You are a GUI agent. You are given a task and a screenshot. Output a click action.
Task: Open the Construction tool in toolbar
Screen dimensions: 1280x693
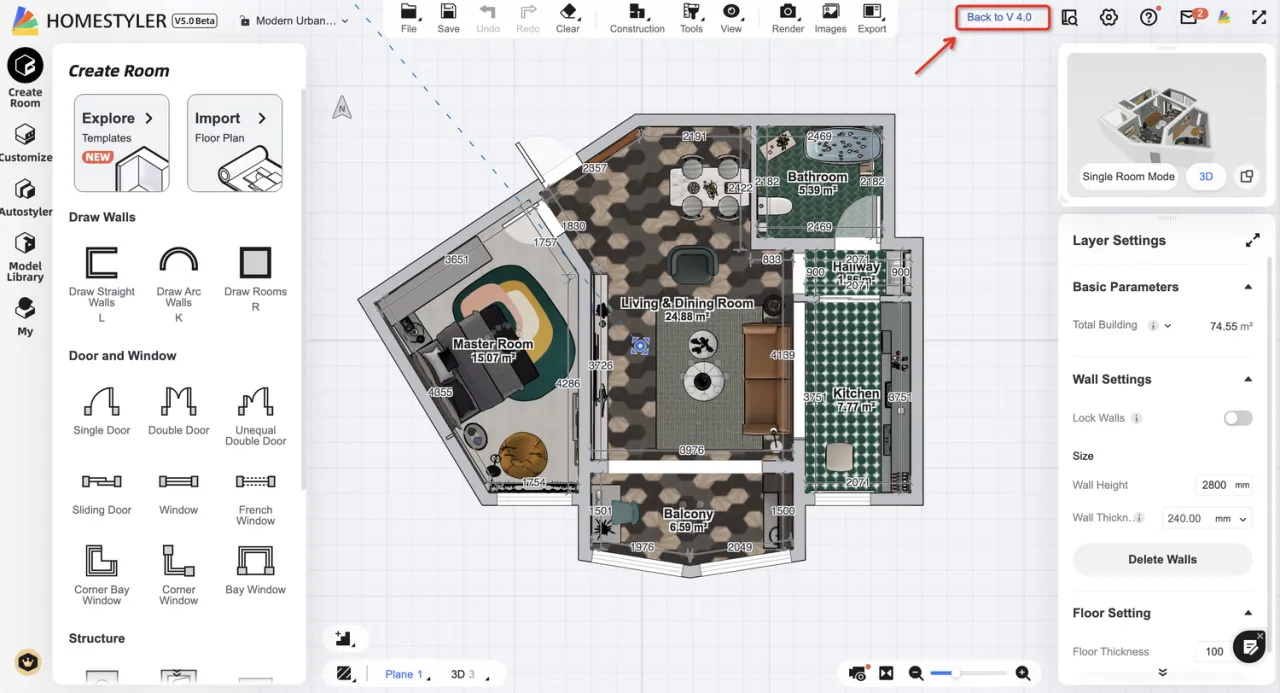click(637, 12)
